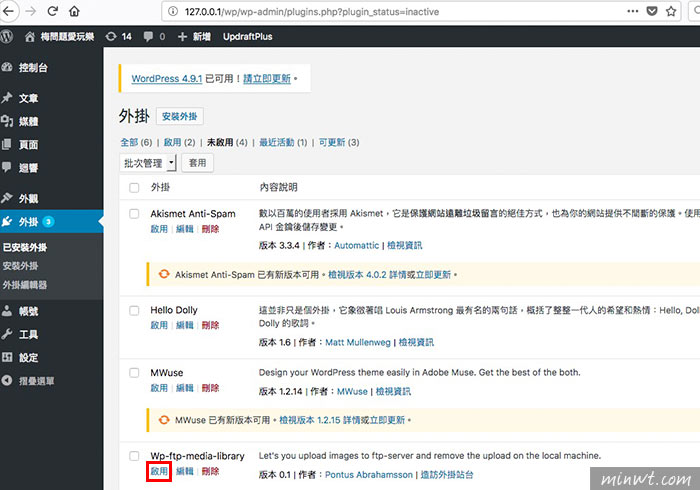Check the Wp-ftp-media-library checkbox

(x=134, y=456)
